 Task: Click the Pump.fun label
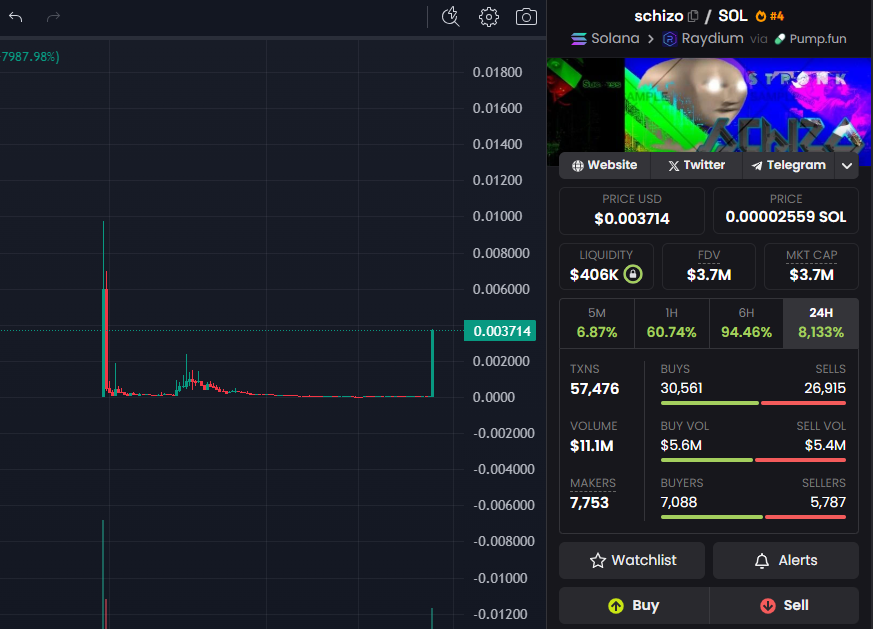(x=818, y=39)
